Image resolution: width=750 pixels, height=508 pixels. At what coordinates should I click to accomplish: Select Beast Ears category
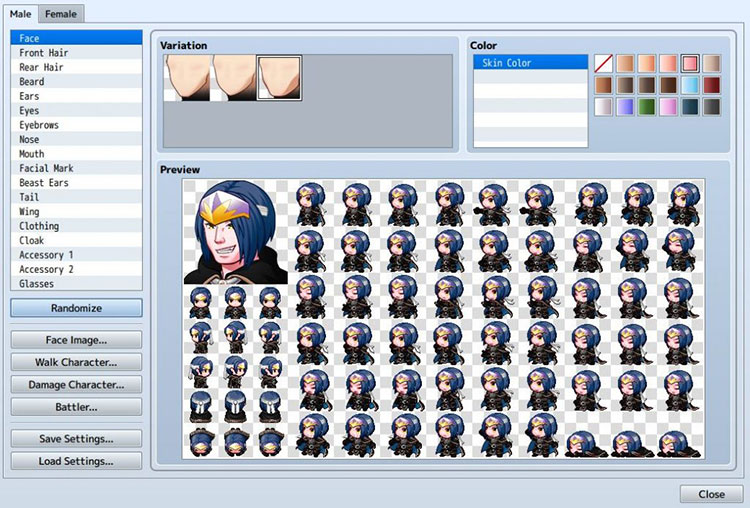coord(77,182)
